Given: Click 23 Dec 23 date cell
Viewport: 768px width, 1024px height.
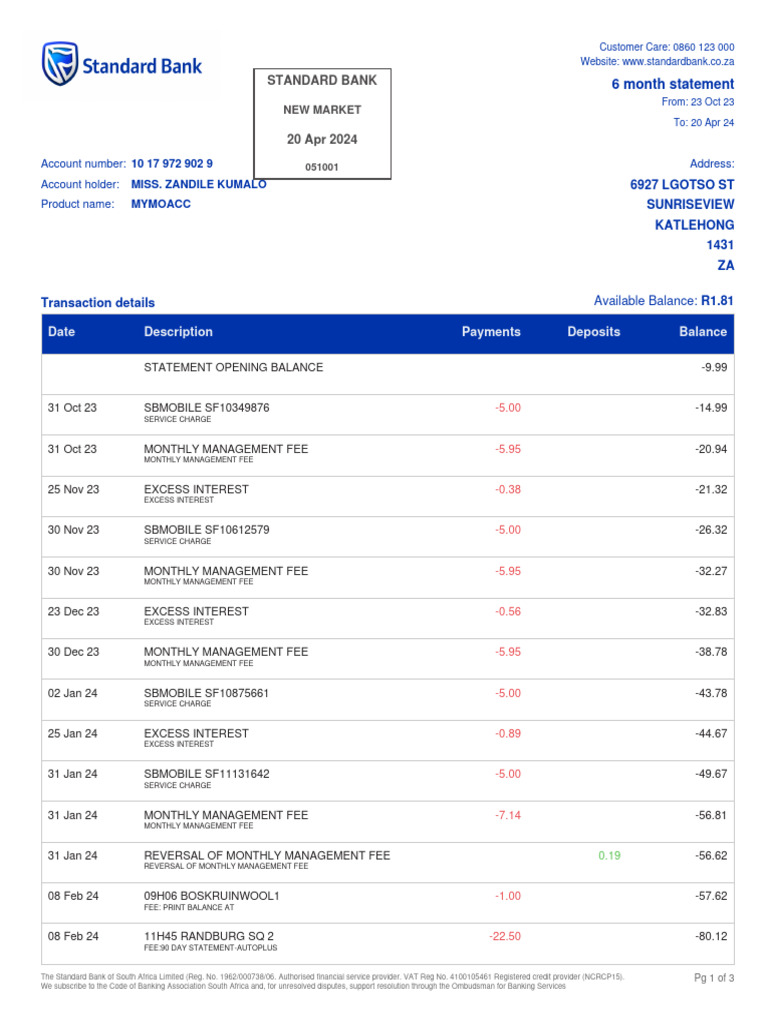Looking at the screenshot, I should click(x=73, y=612).
